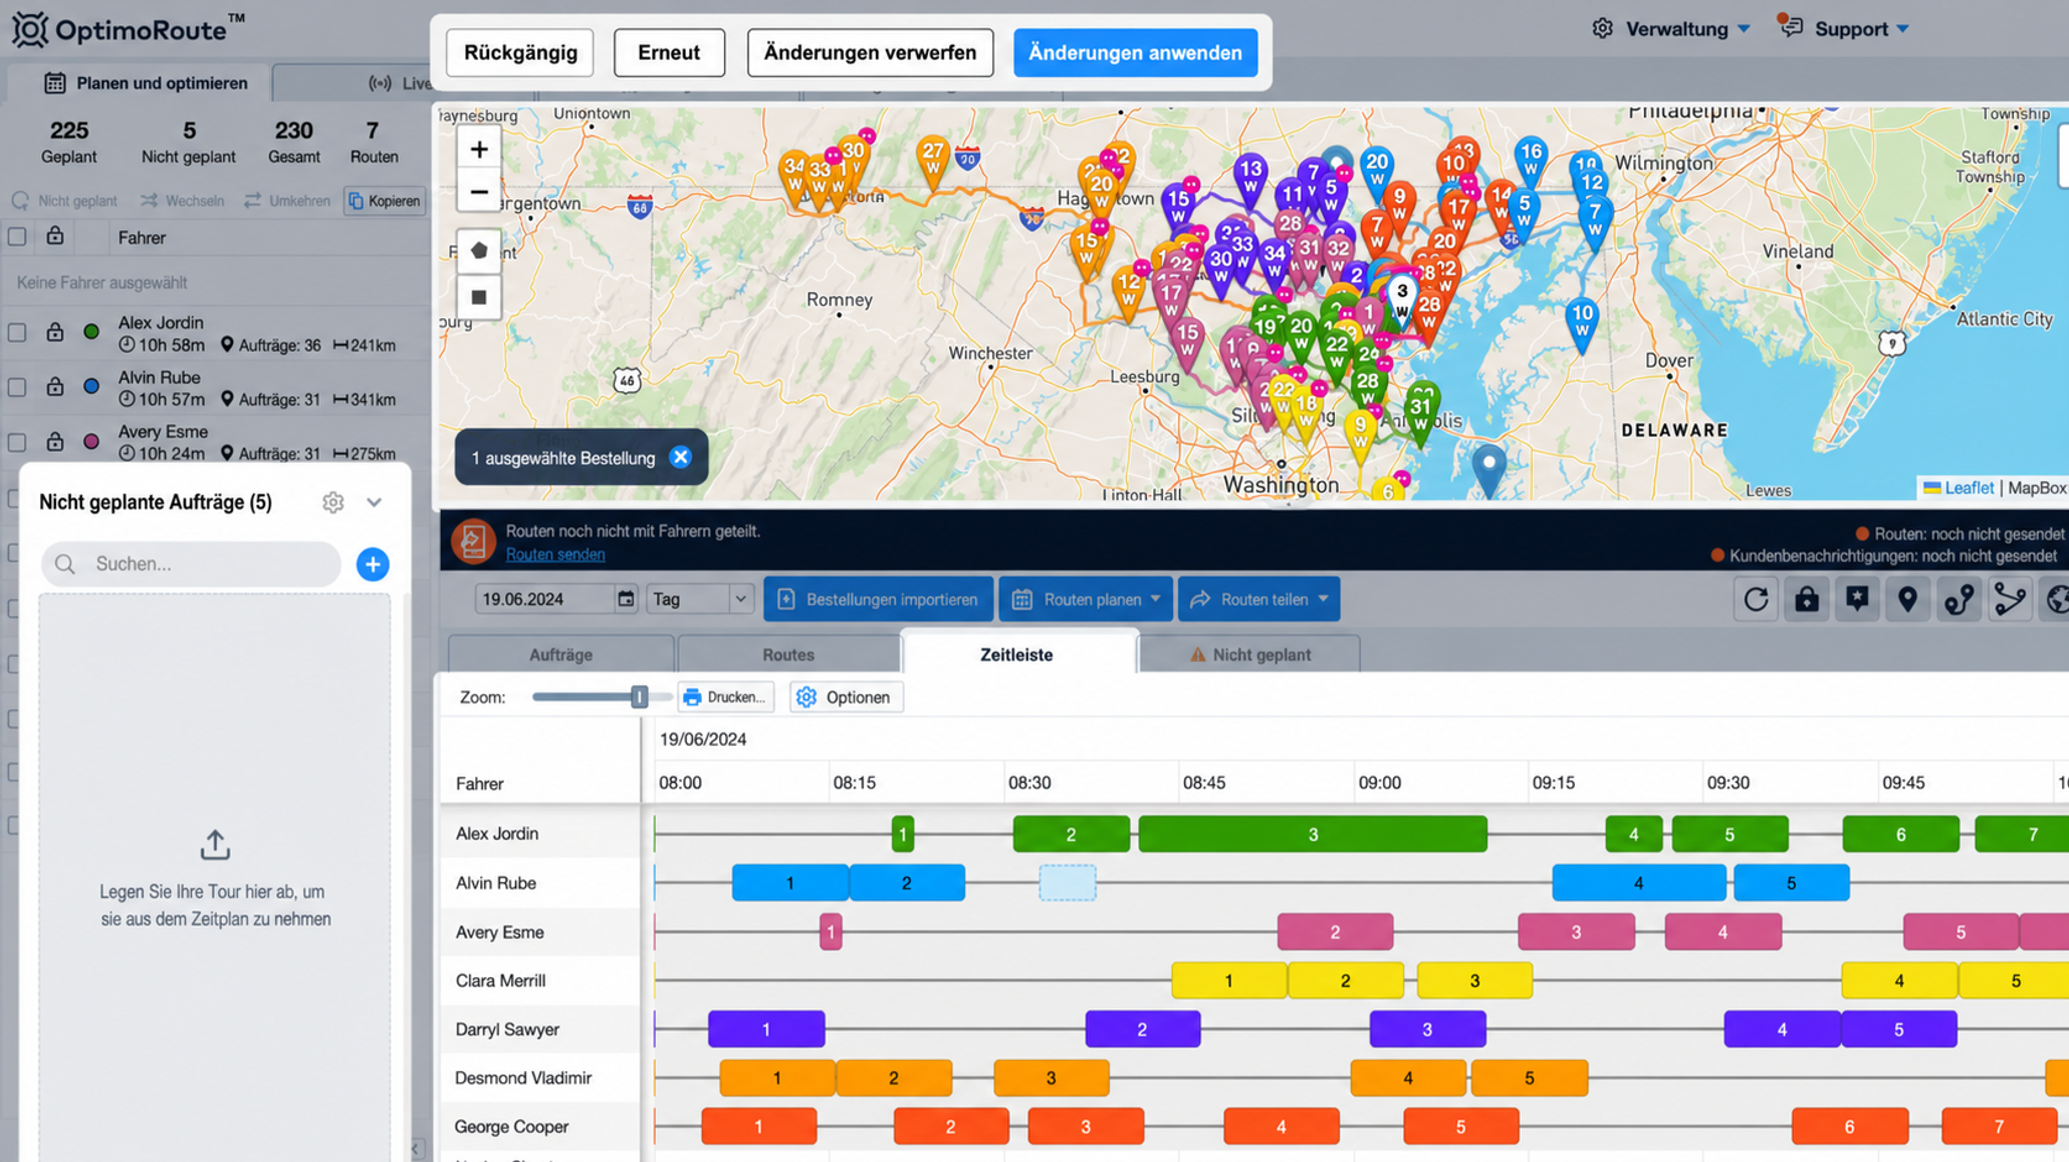Click the Routen senden link
This screenshot has width=2069, height=1162.
[555, 554]
